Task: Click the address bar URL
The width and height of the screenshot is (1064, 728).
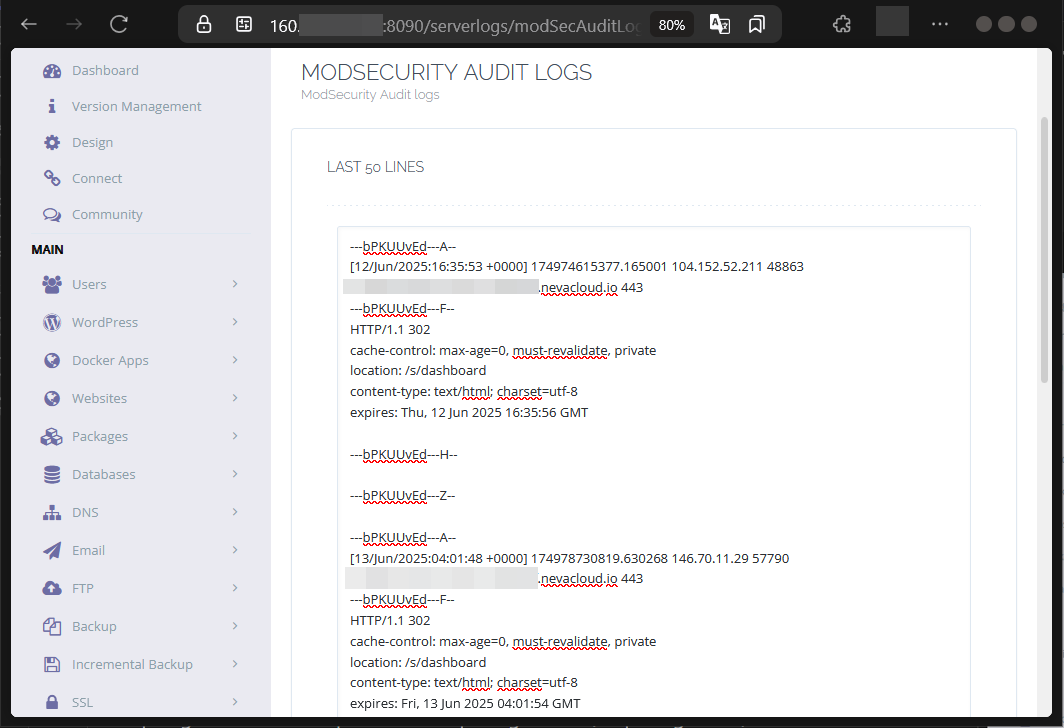Action: click(x=455, y=26)
